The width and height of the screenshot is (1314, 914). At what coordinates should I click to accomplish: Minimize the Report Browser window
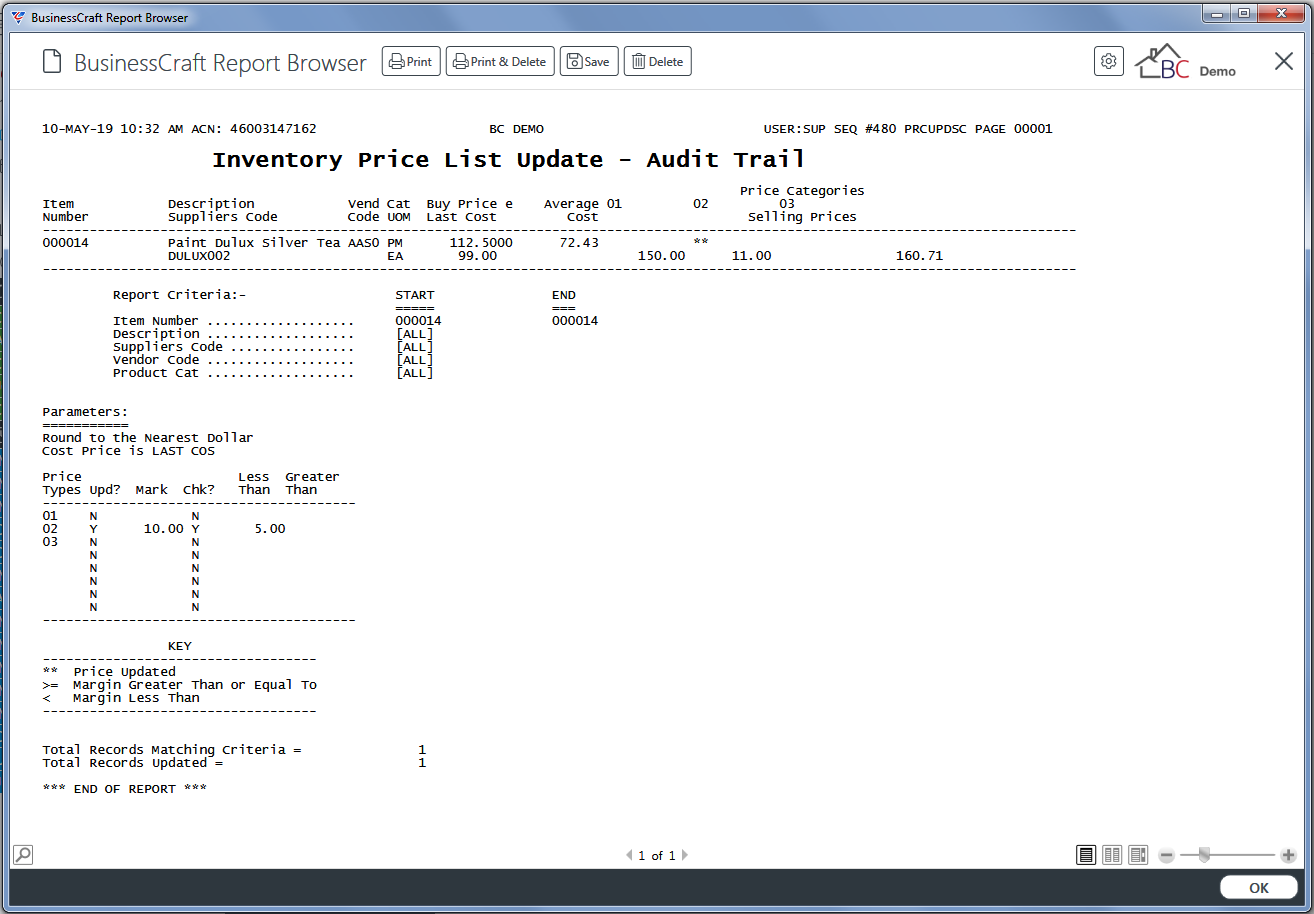tap(1218, 13)
